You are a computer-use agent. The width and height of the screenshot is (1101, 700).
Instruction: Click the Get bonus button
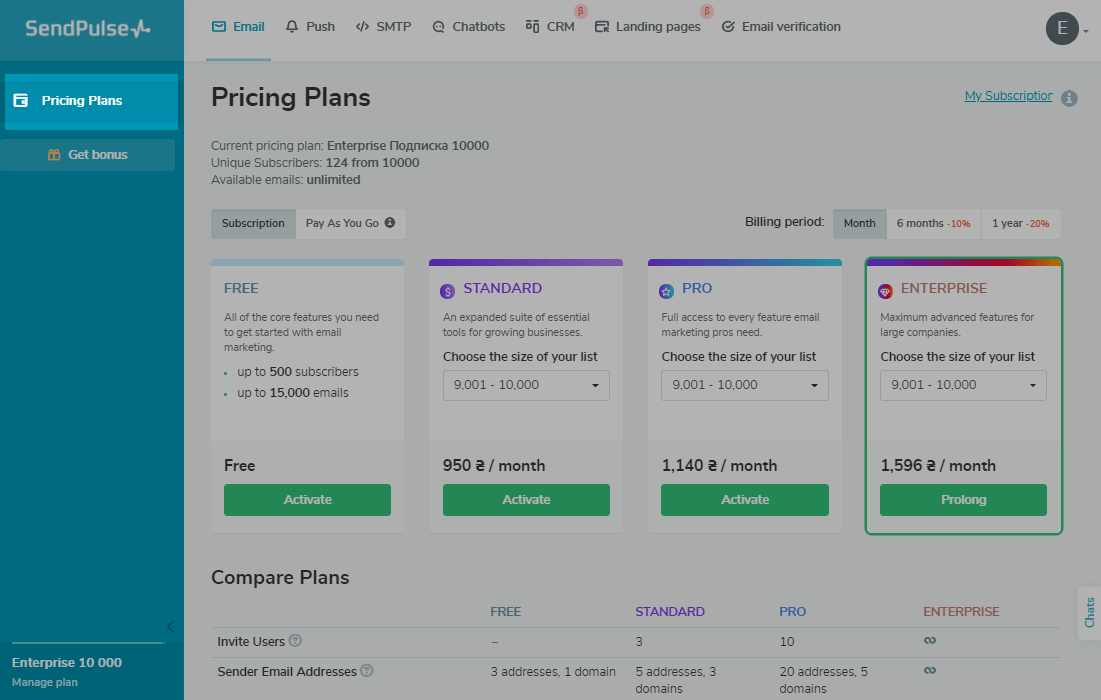[x=88, y=154]
